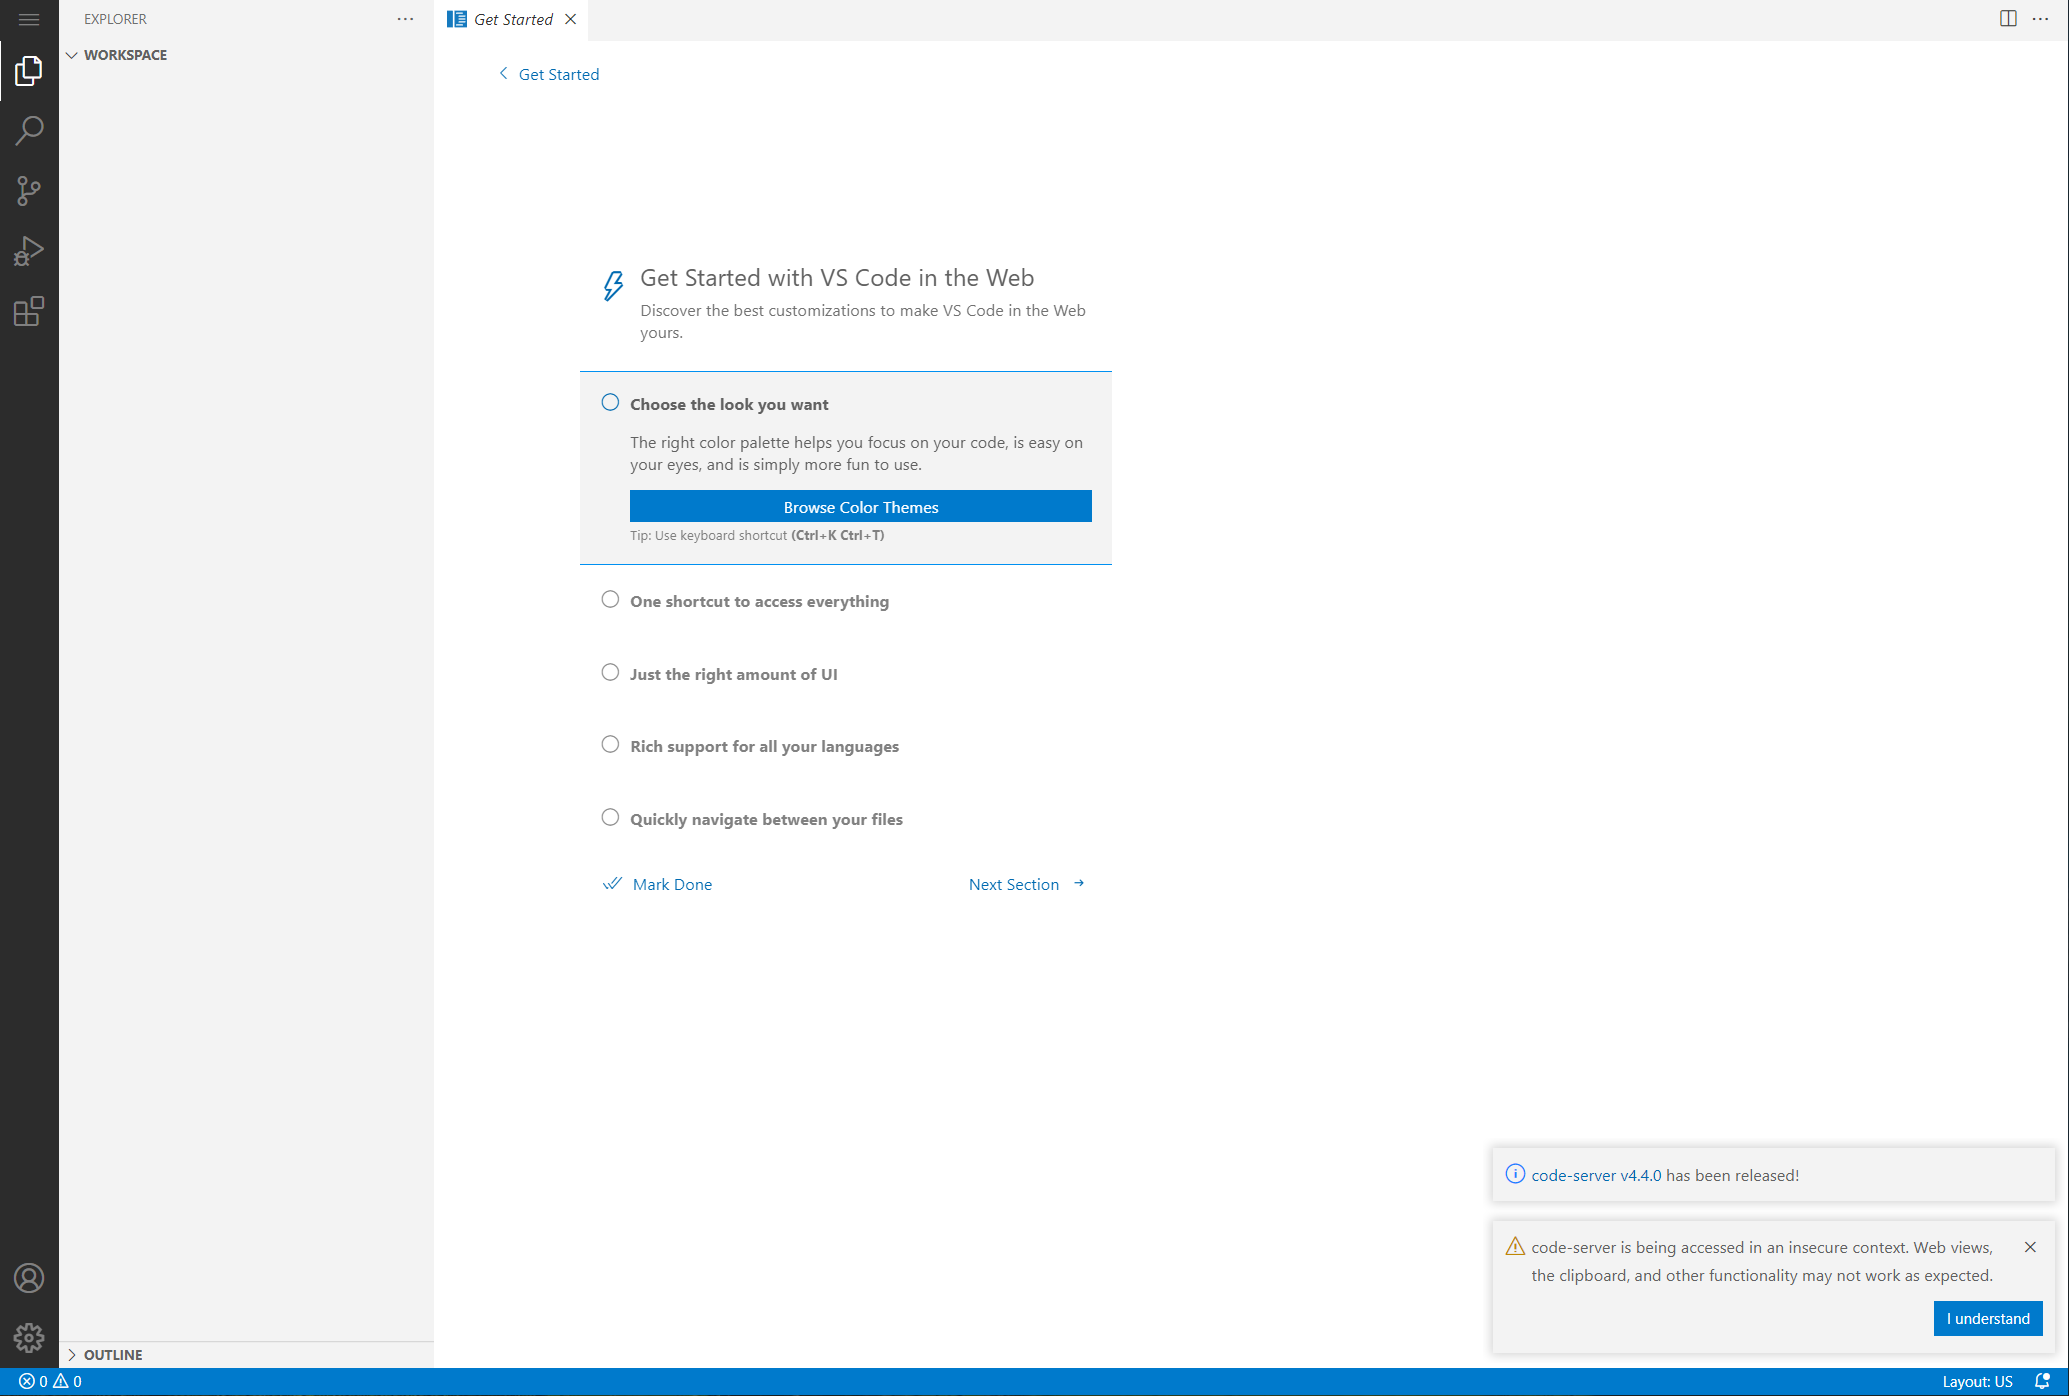Mark 'One shortcut to access everything' step done
The width and height of the screenshot is (2069, 1396).
click(x=610, y=600)
